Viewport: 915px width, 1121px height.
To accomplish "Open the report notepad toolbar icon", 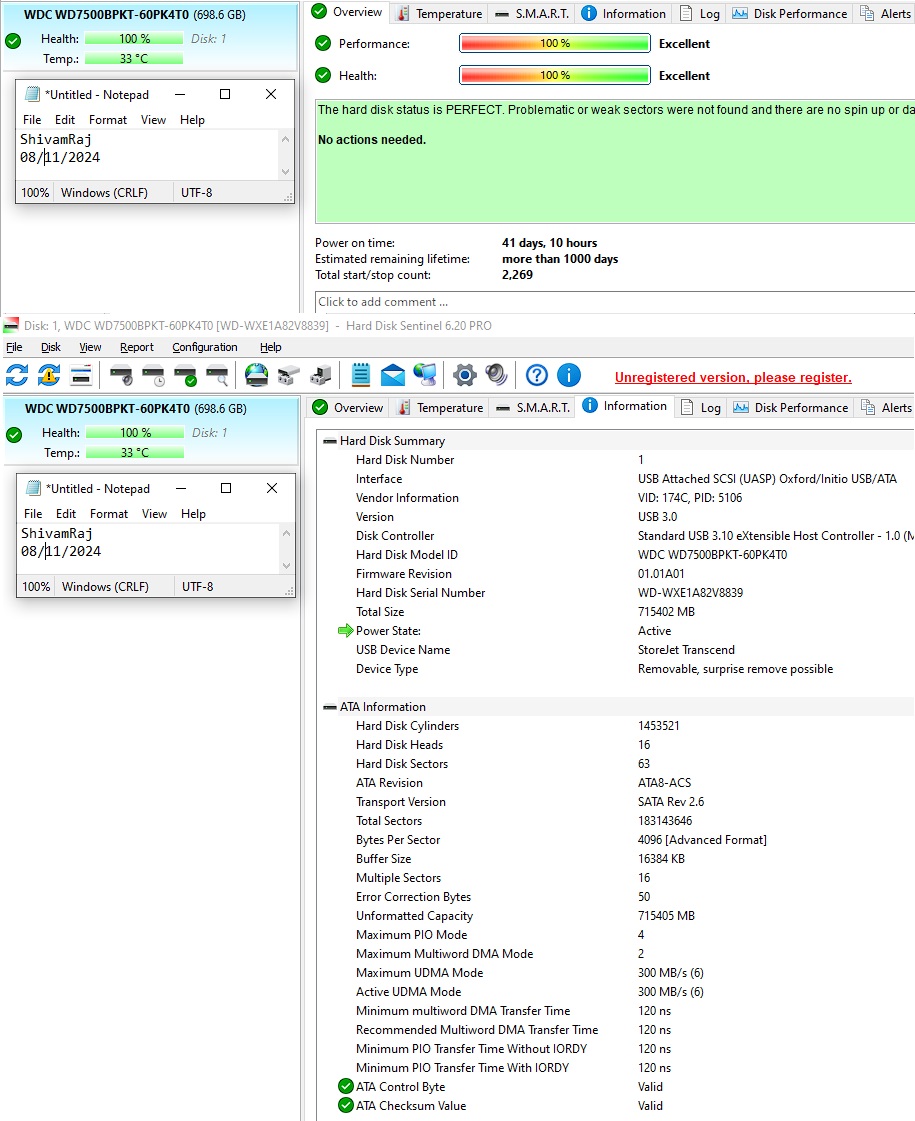I will [x=361, y=375].
